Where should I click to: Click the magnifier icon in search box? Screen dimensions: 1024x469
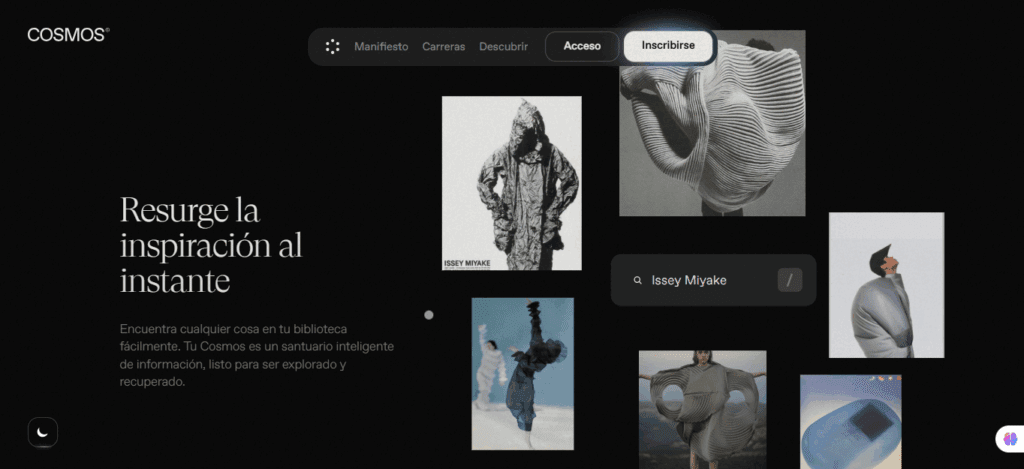tap(637, 280)
